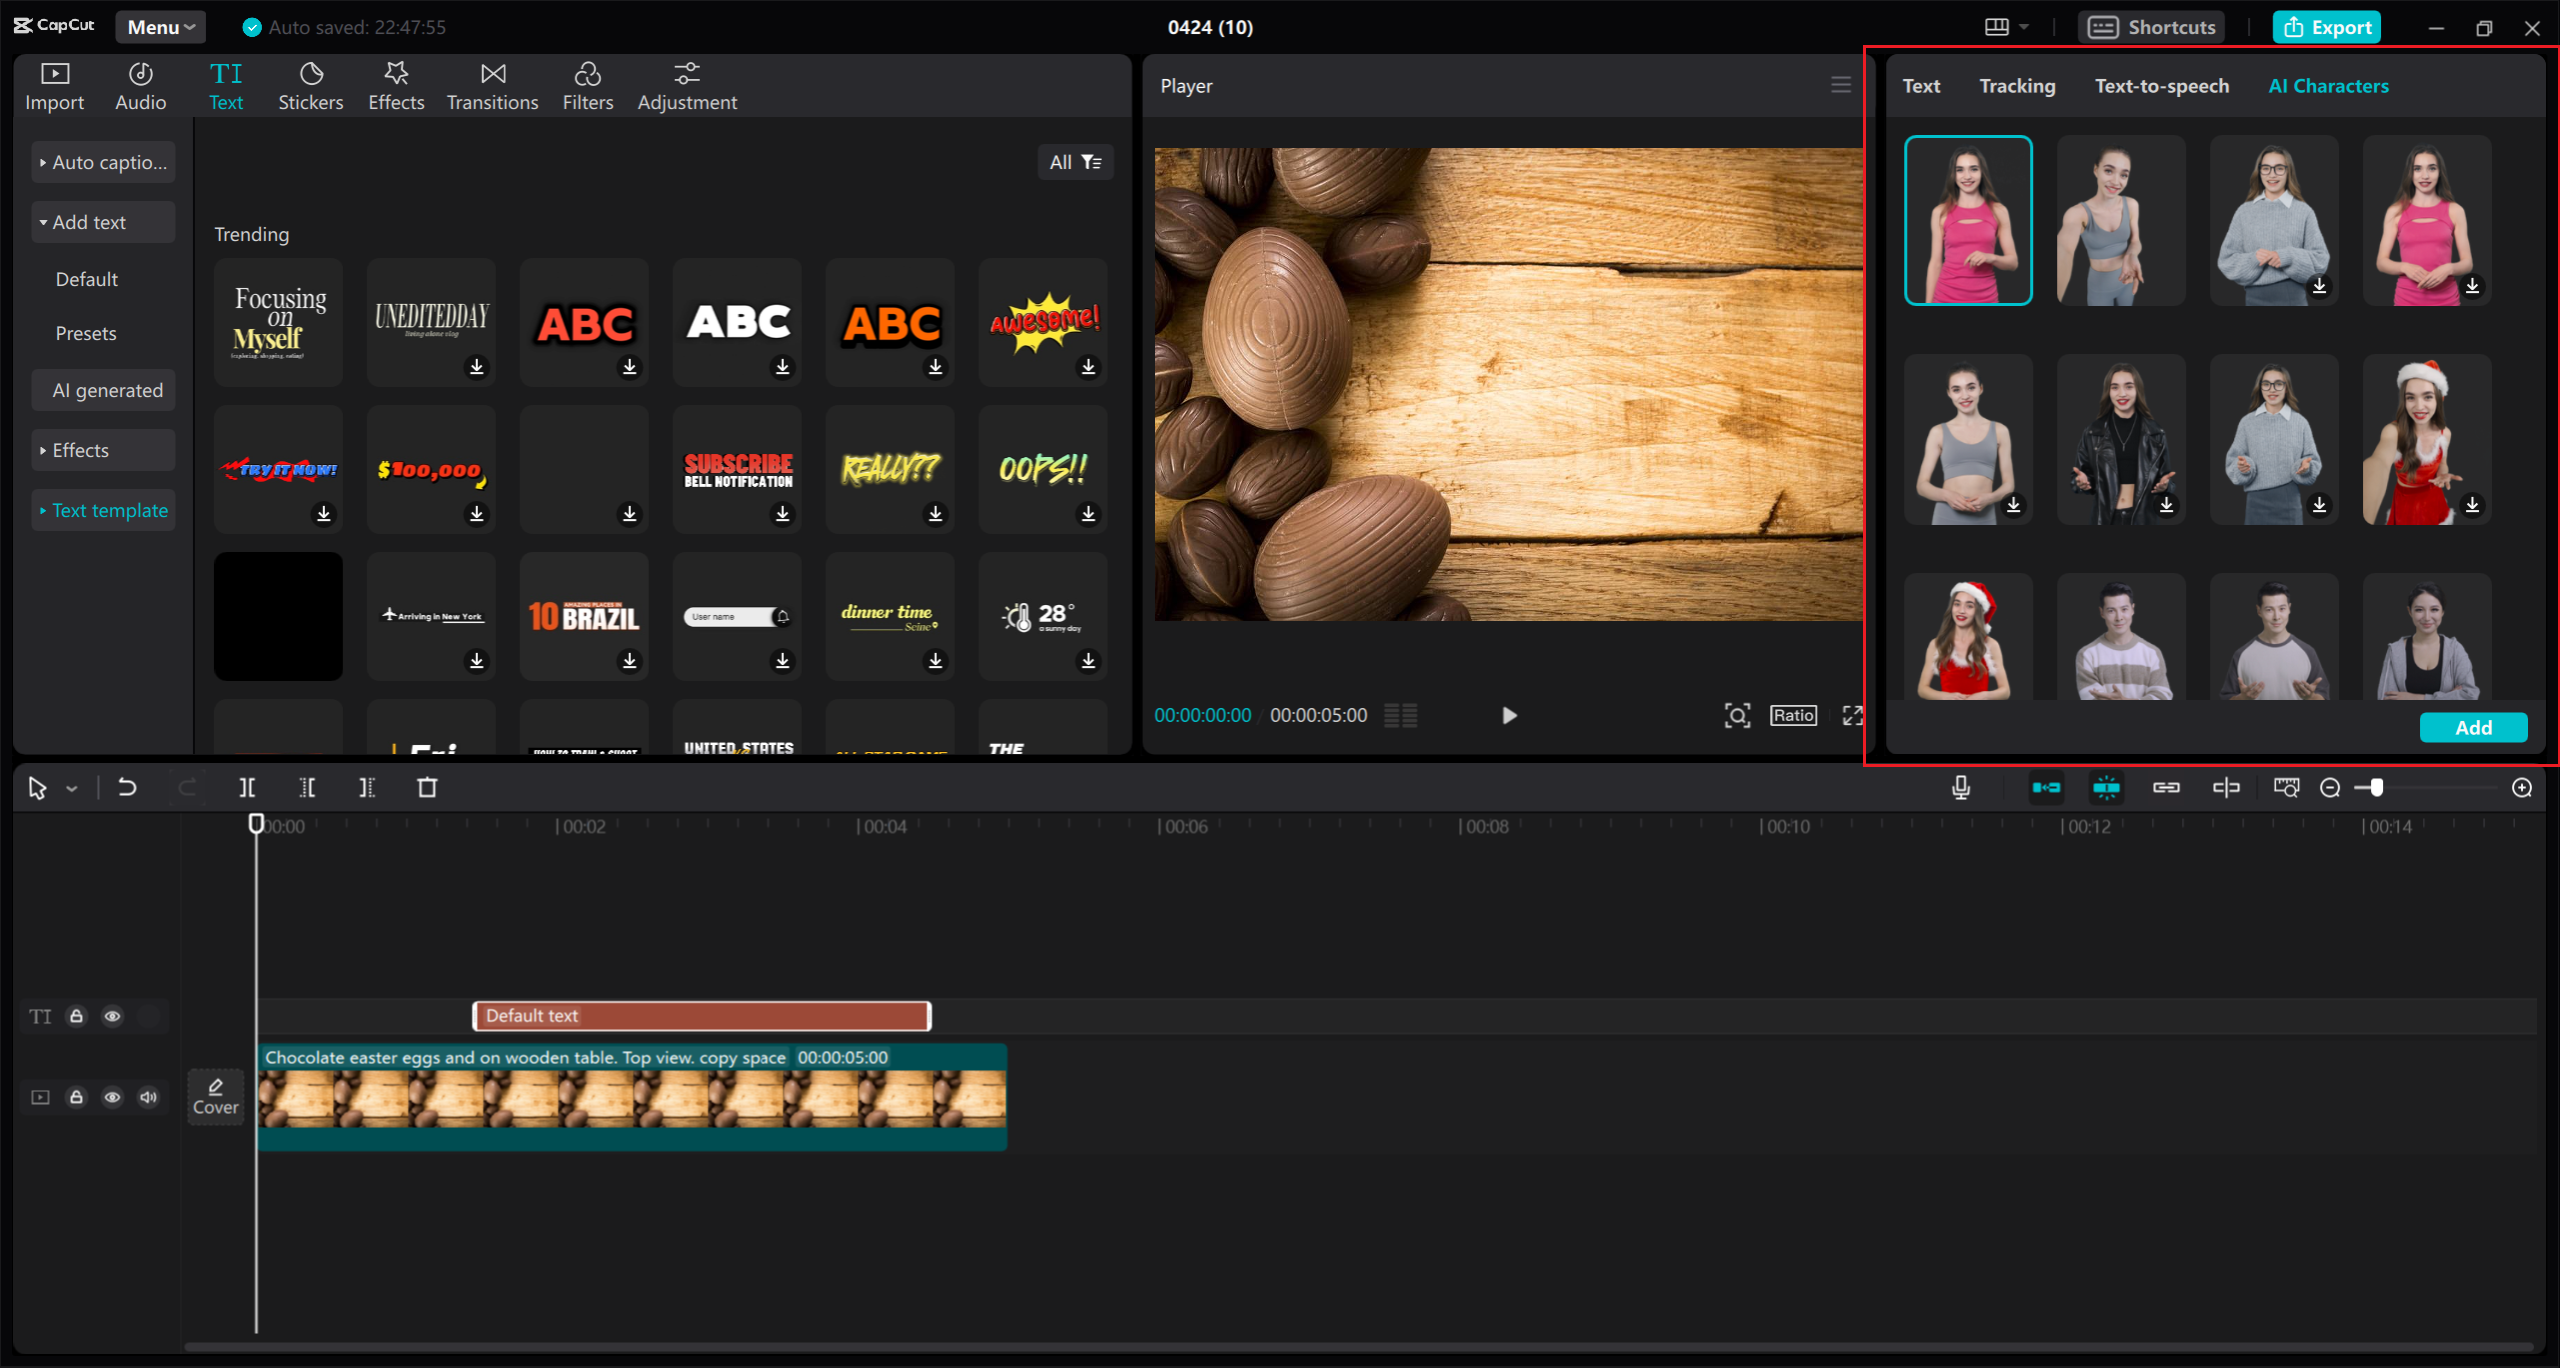
Task: Click the zoom in timeline plus icon
Action: coord(2522,788)
